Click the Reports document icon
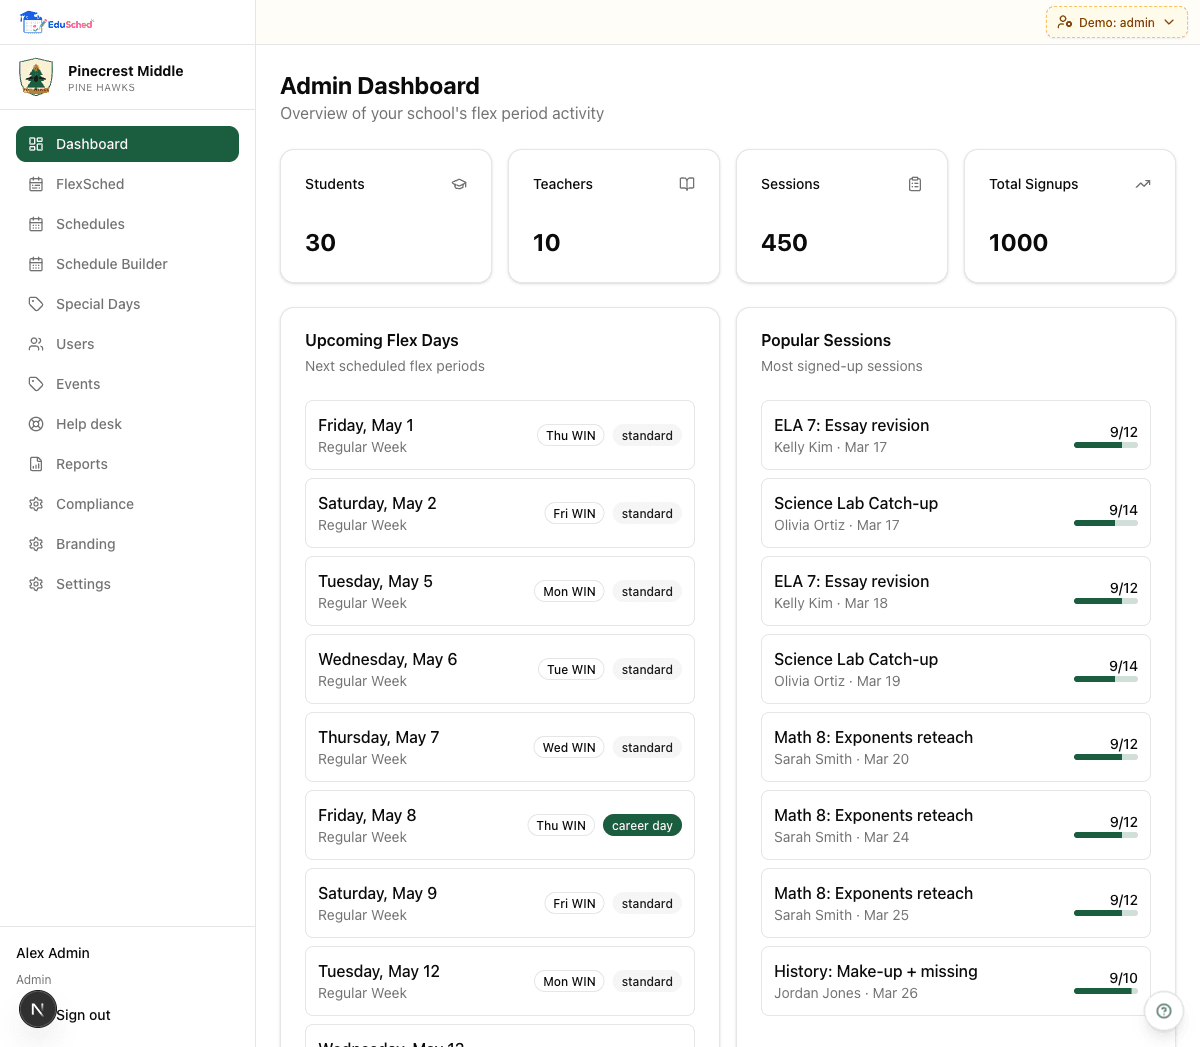 [x=36, y=464]
